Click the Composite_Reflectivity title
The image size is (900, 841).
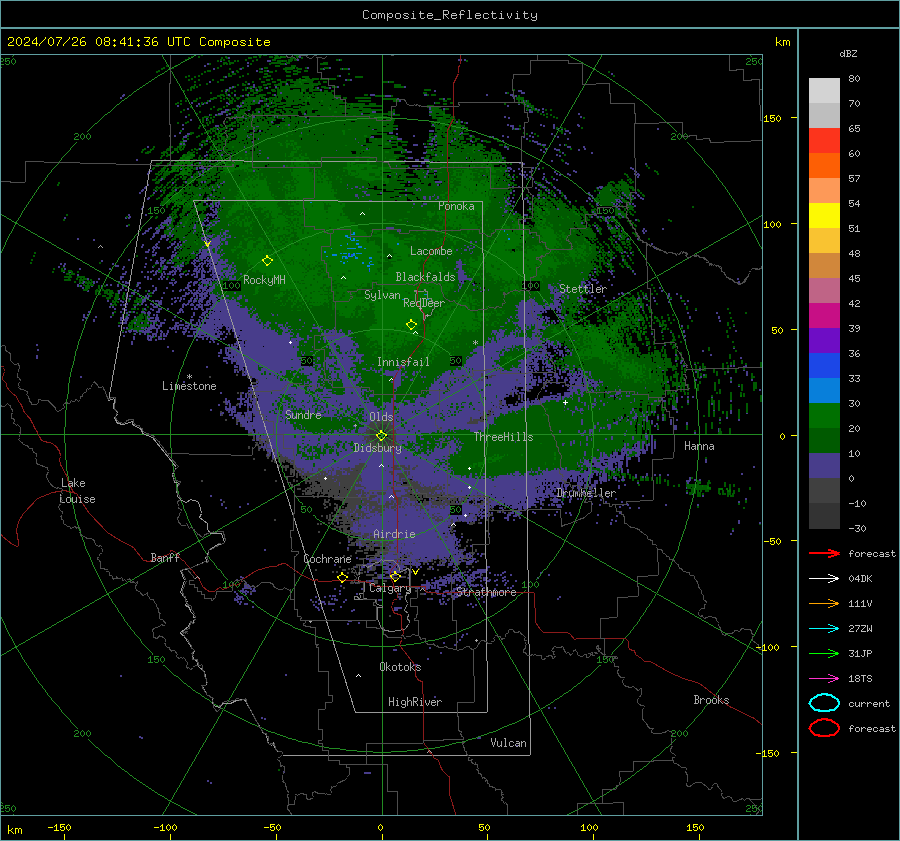450,15
